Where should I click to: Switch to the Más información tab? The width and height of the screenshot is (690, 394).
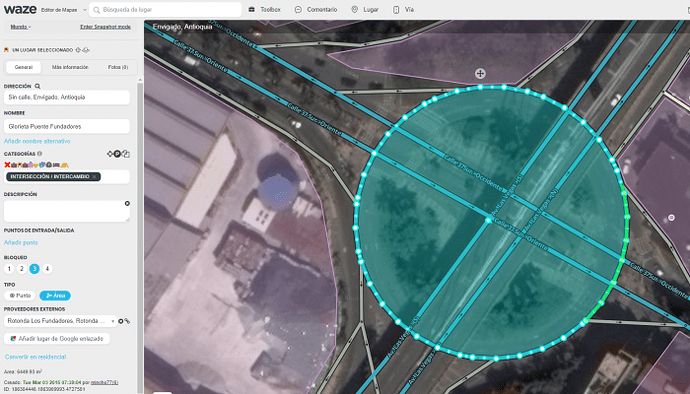click(70, 67)
